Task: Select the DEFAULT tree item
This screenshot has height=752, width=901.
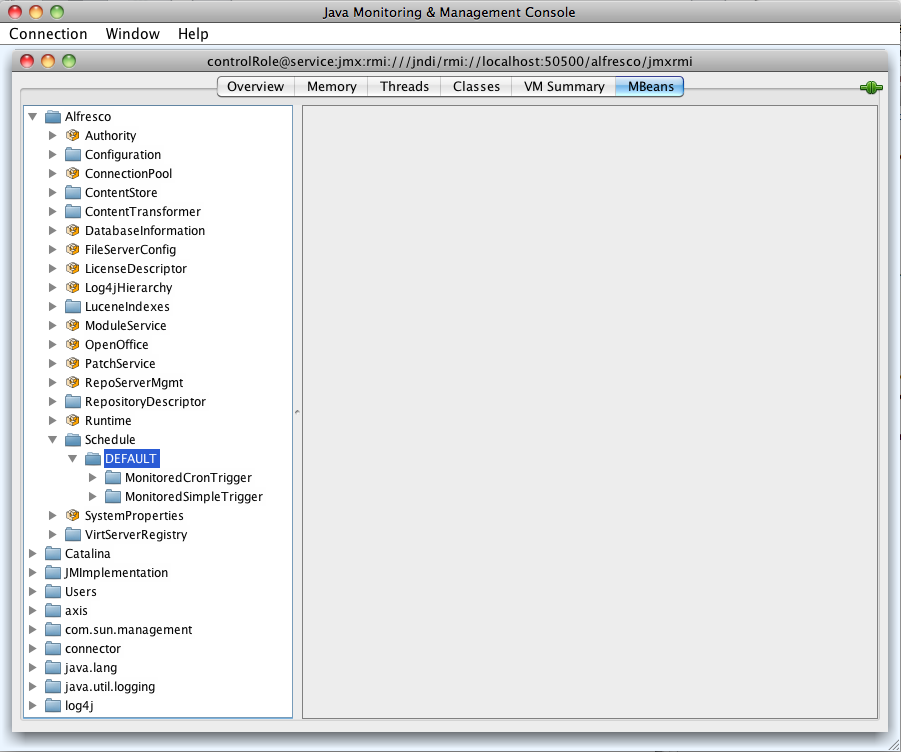Action: coord(131,458)
